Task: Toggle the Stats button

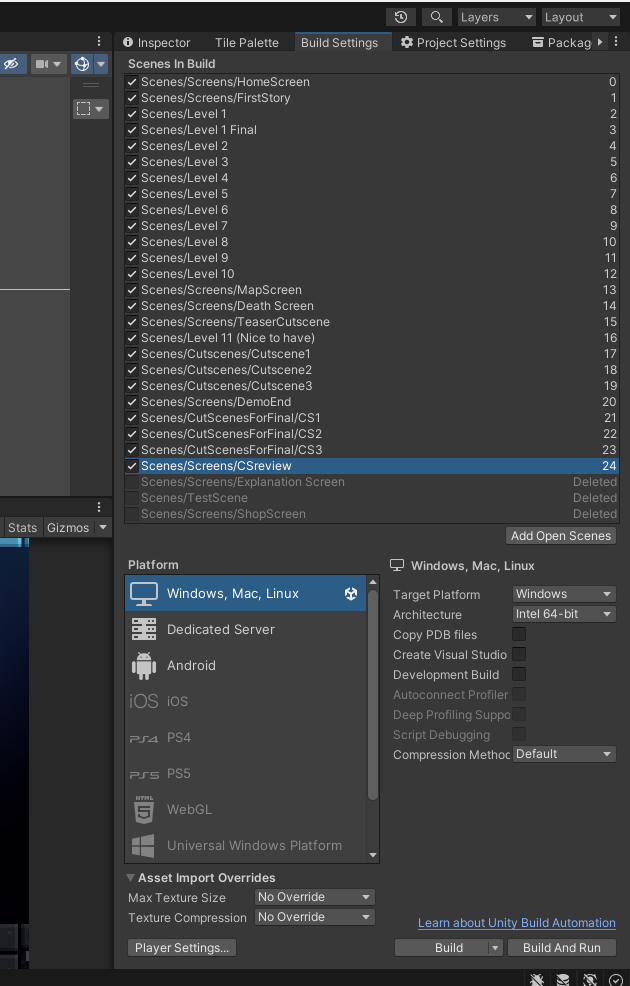Action: 23,528
